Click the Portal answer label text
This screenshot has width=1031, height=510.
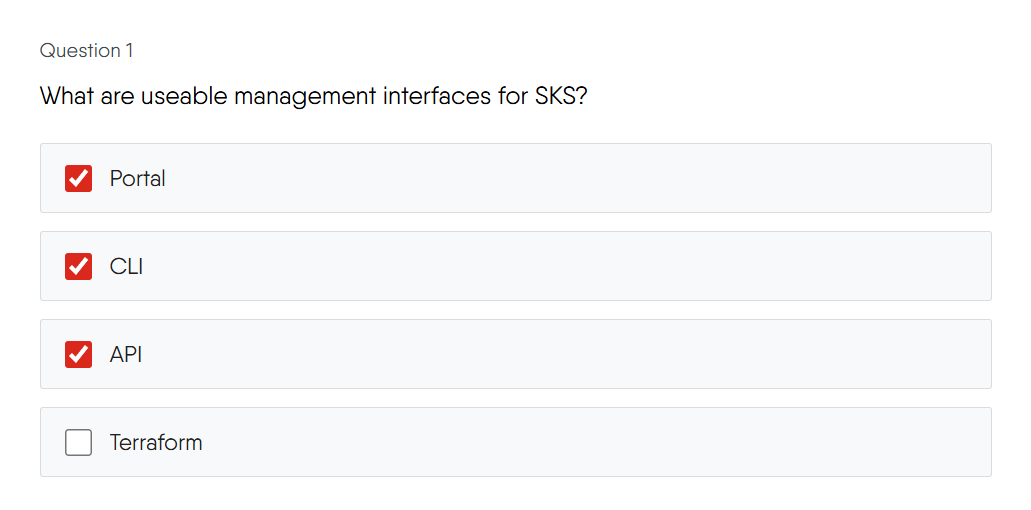click(137, 178)
